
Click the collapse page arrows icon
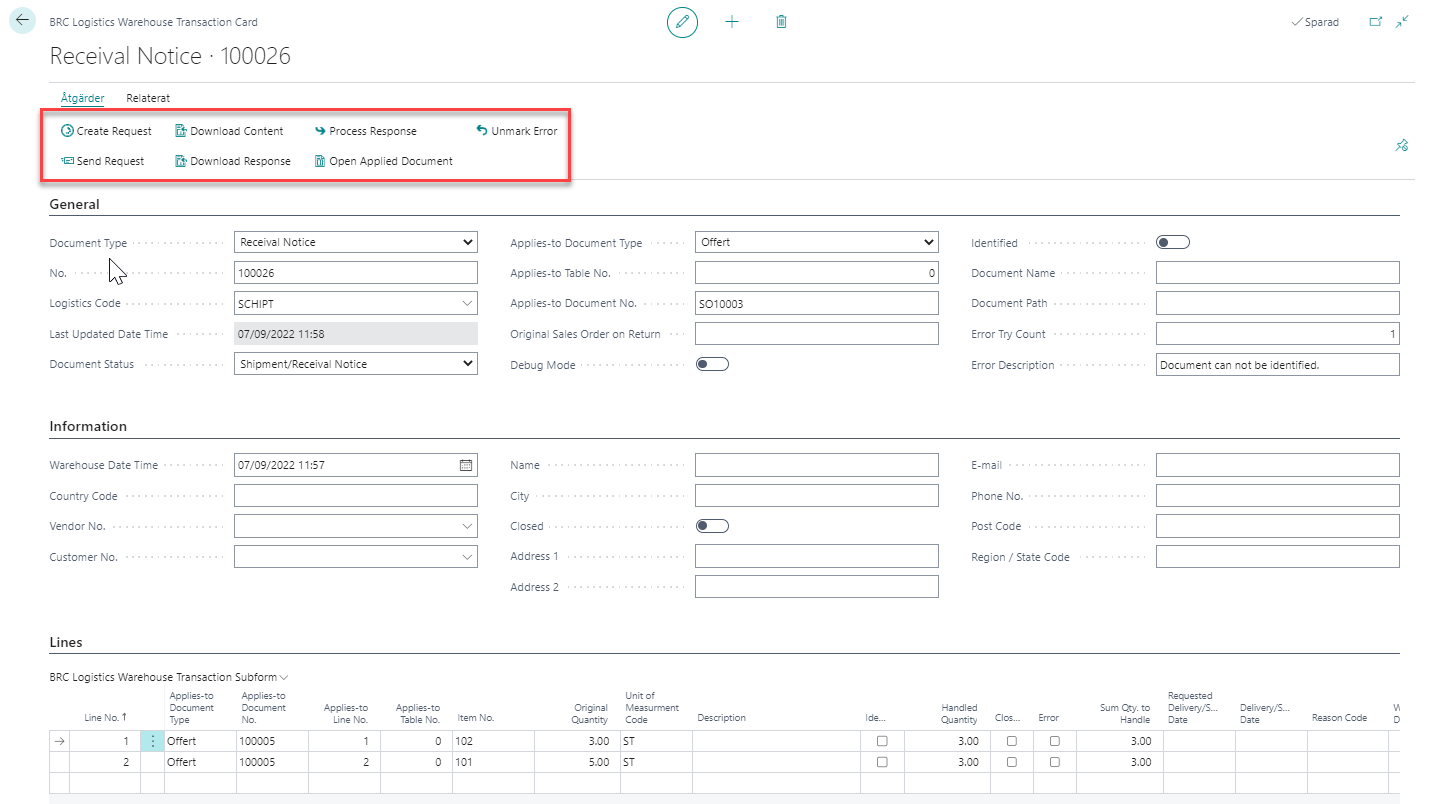tap(1403, 22)
